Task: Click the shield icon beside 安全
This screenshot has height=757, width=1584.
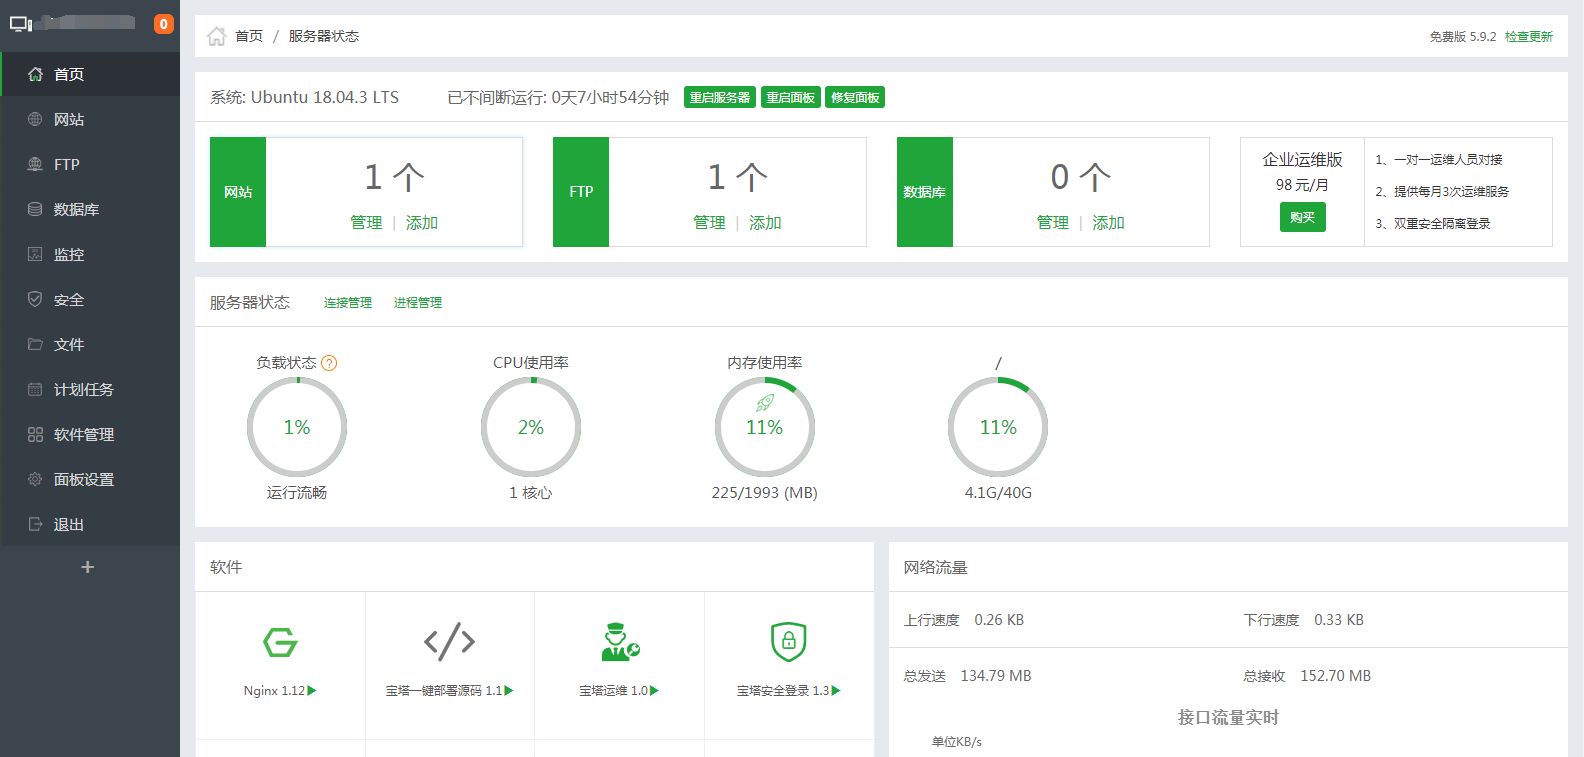Action: 35,299
